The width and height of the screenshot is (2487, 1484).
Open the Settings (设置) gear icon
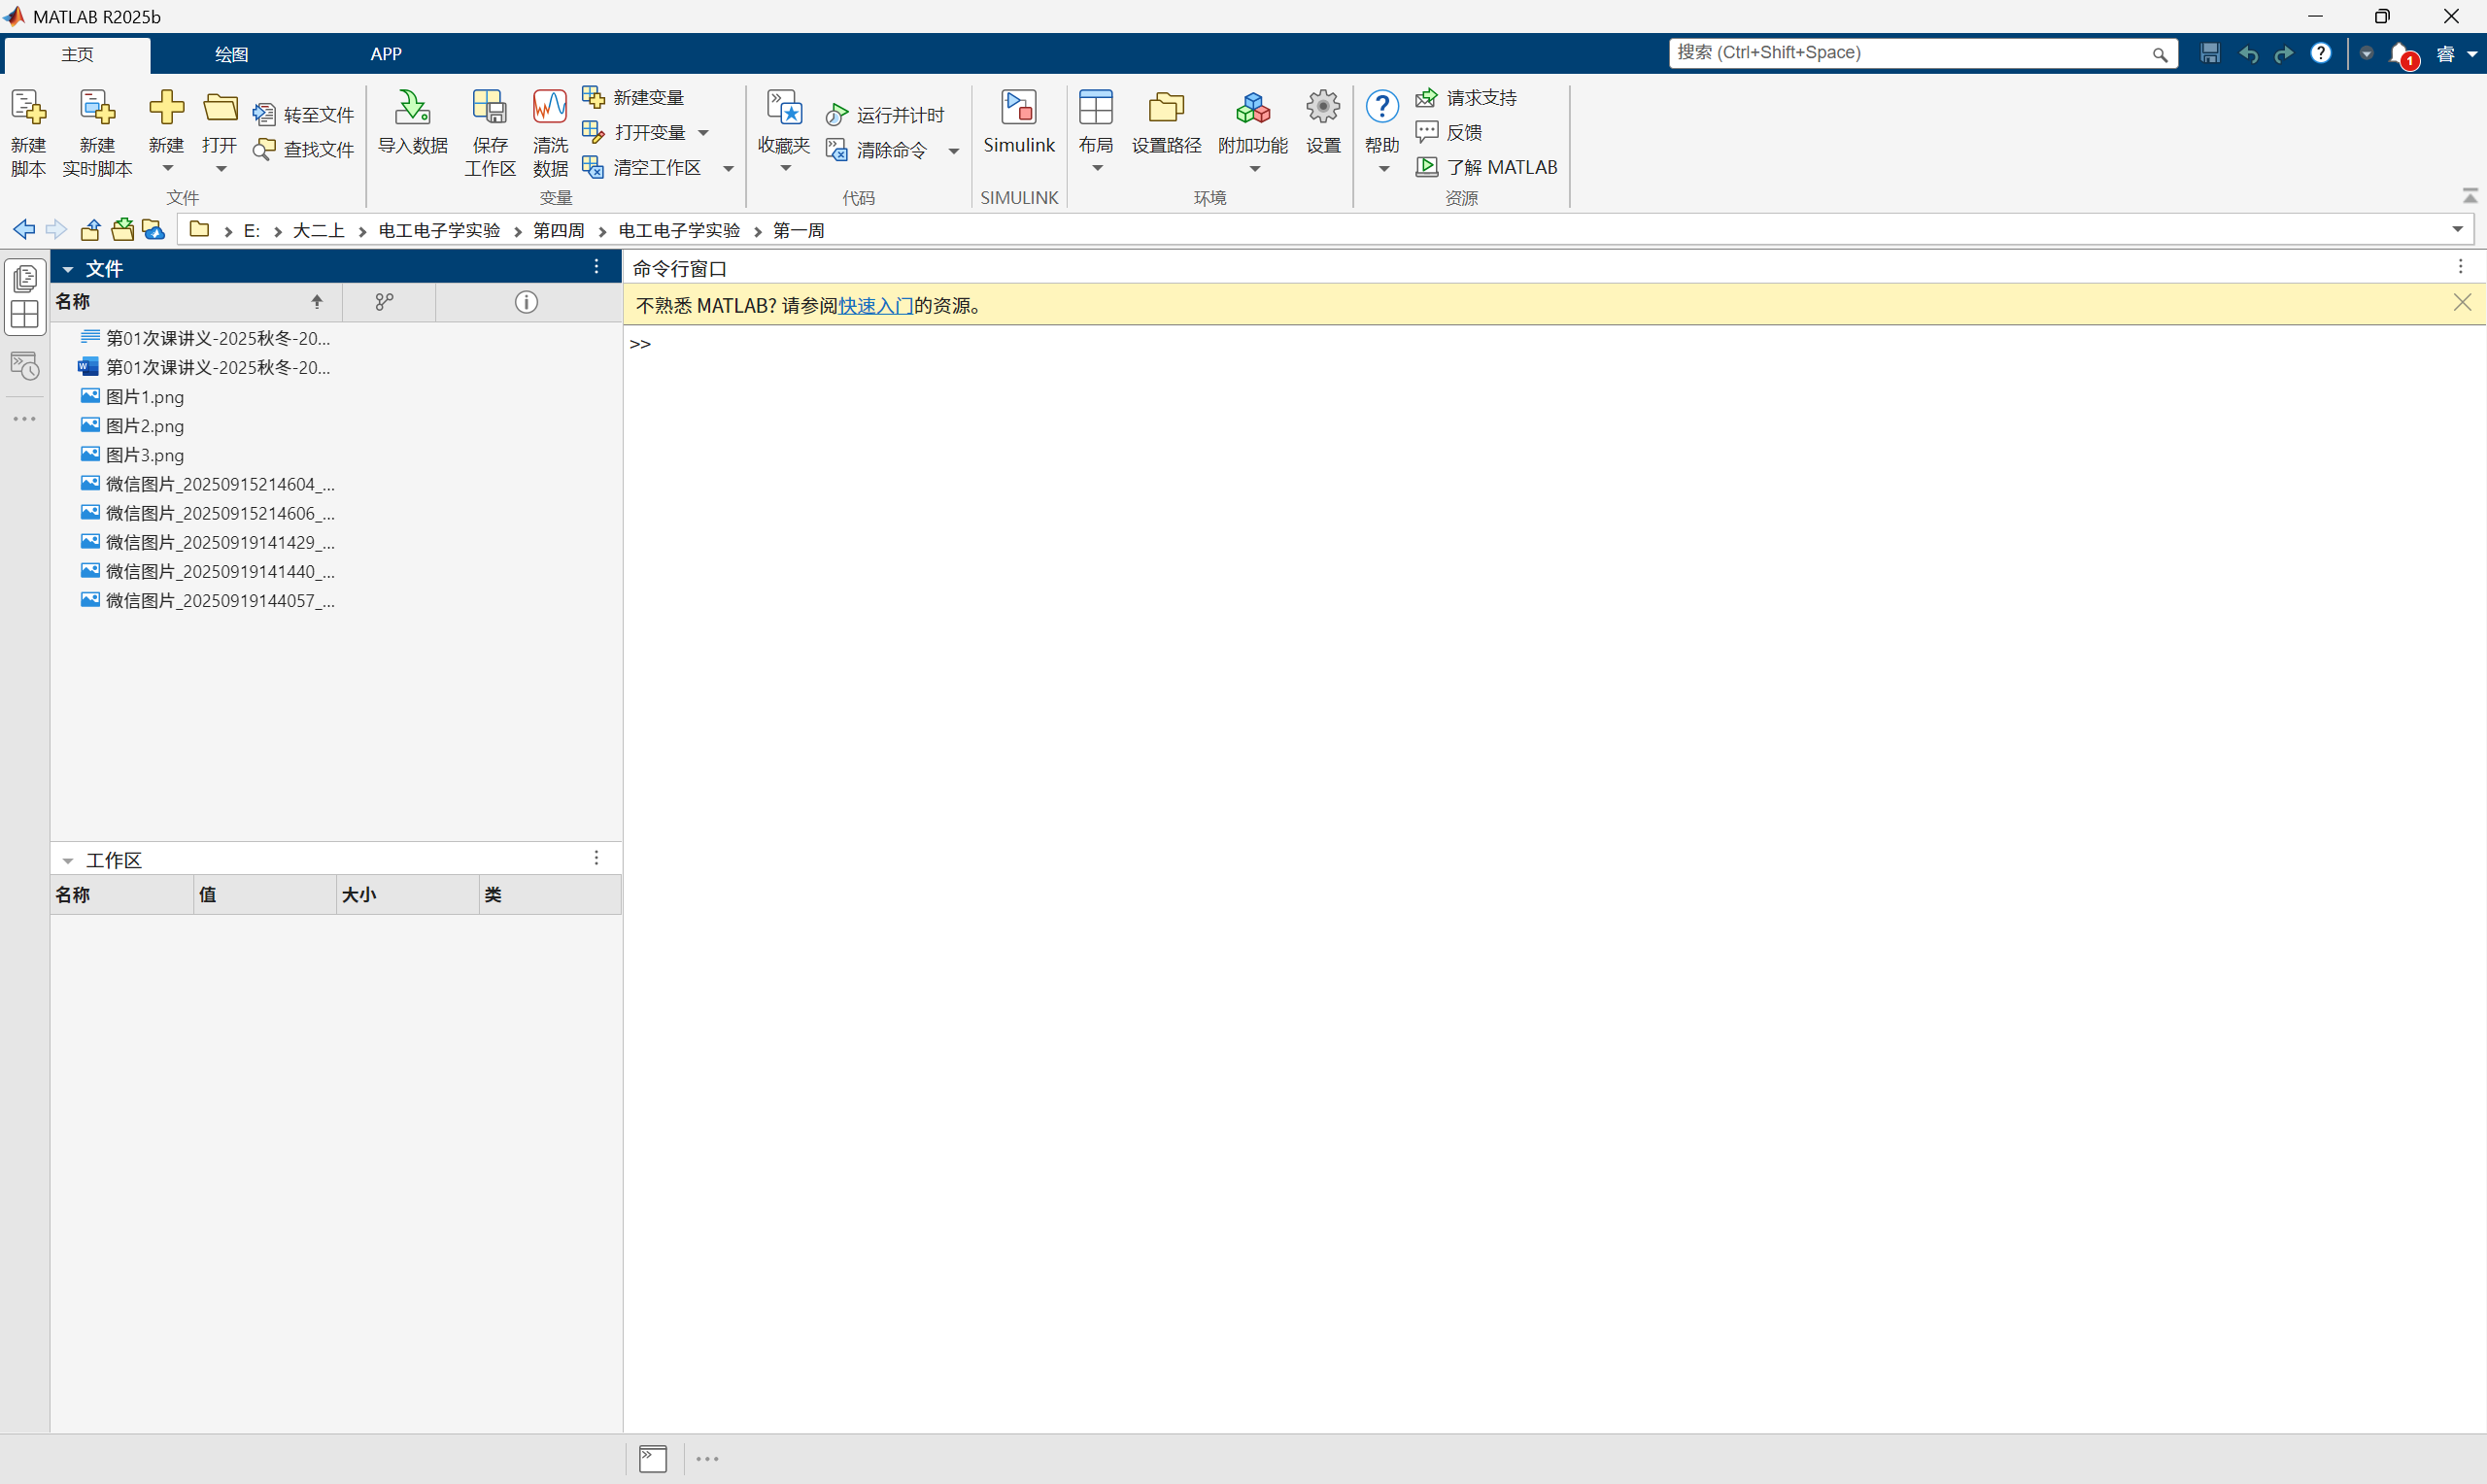coord(1322,108)
